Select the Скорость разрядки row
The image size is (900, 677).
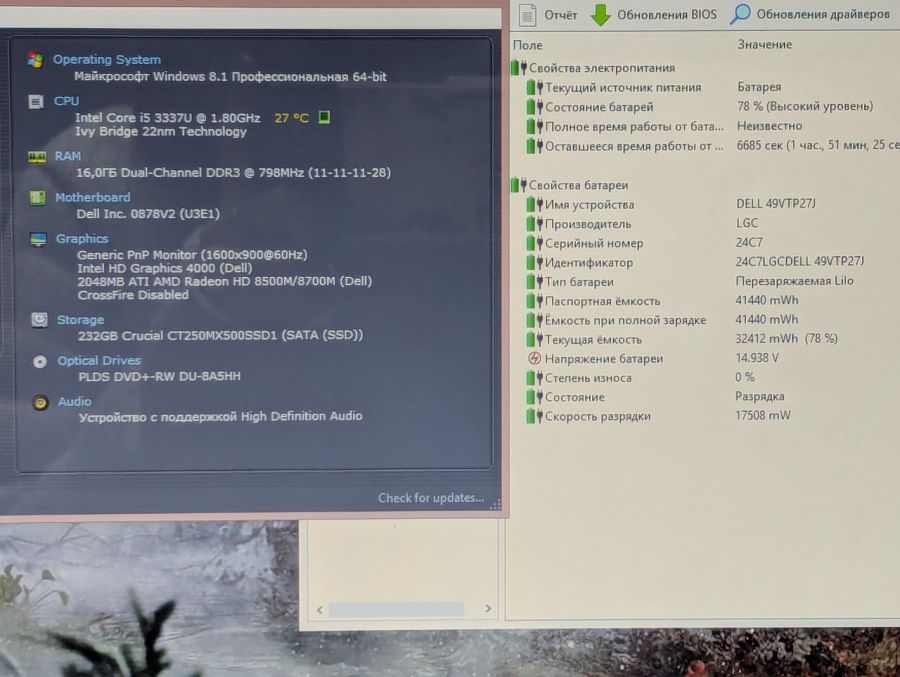point(712,416)
